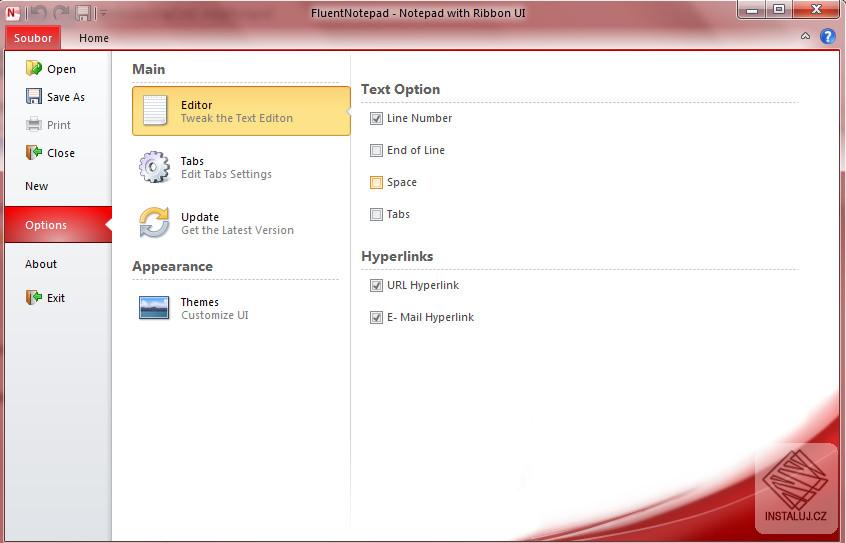Image resolution: width=846 pixels, height=543 pixels.
Task: Minimize the FluentNotepad window
Action: (752, 10)
